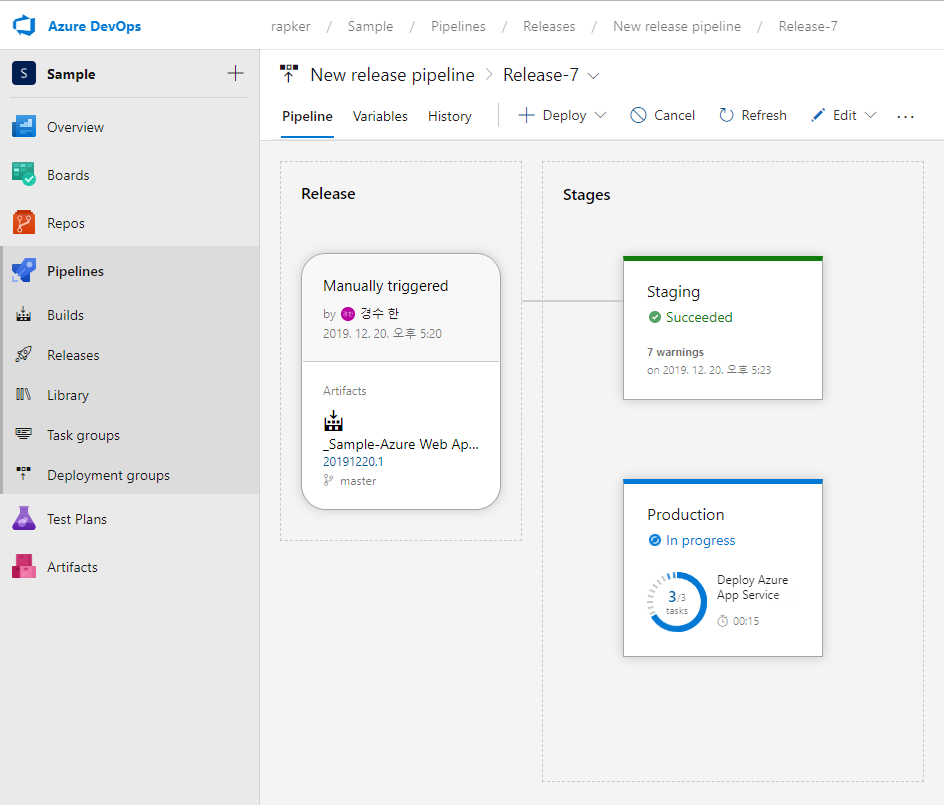944x805 pixels.
Task: Click Pipelines in the breadcrumb
Action: pyautogui.click(x=458, y=26)
